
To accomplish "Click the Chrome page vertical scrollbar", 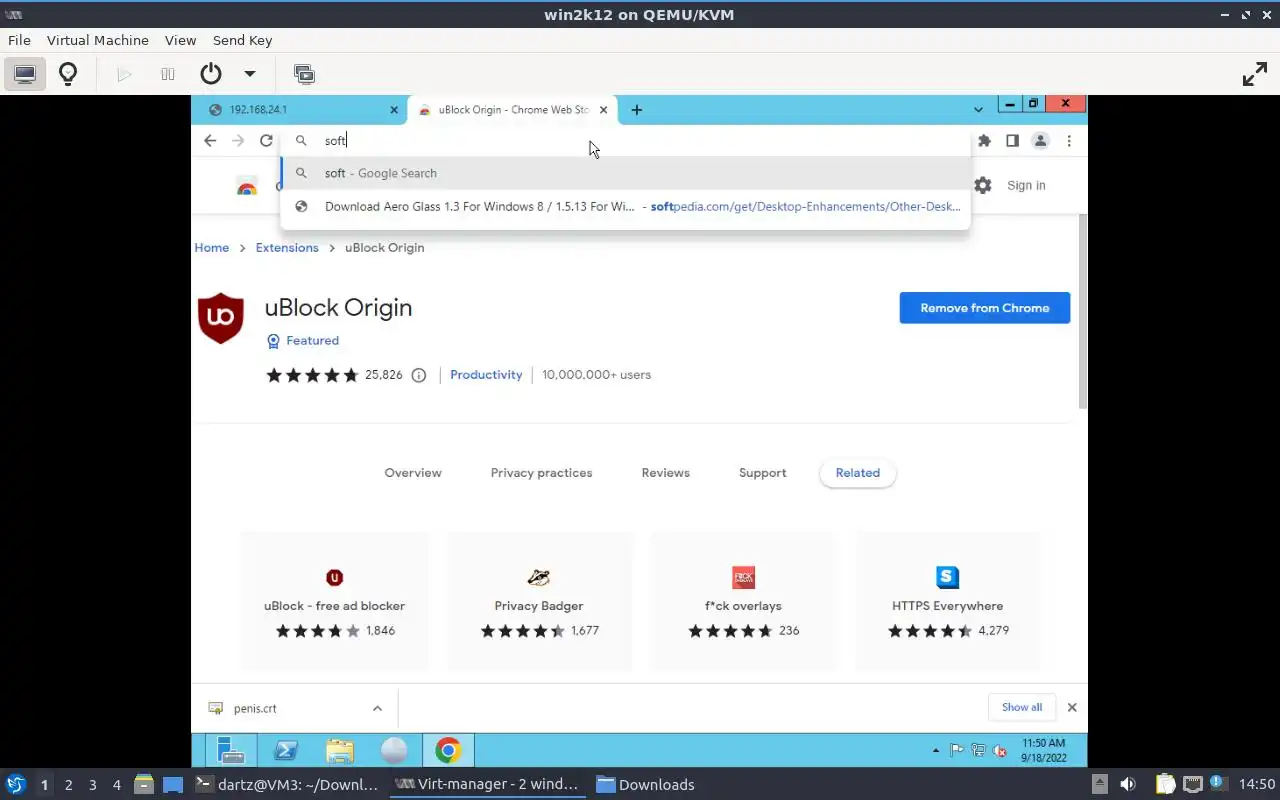I will [x=1082, y=310].
